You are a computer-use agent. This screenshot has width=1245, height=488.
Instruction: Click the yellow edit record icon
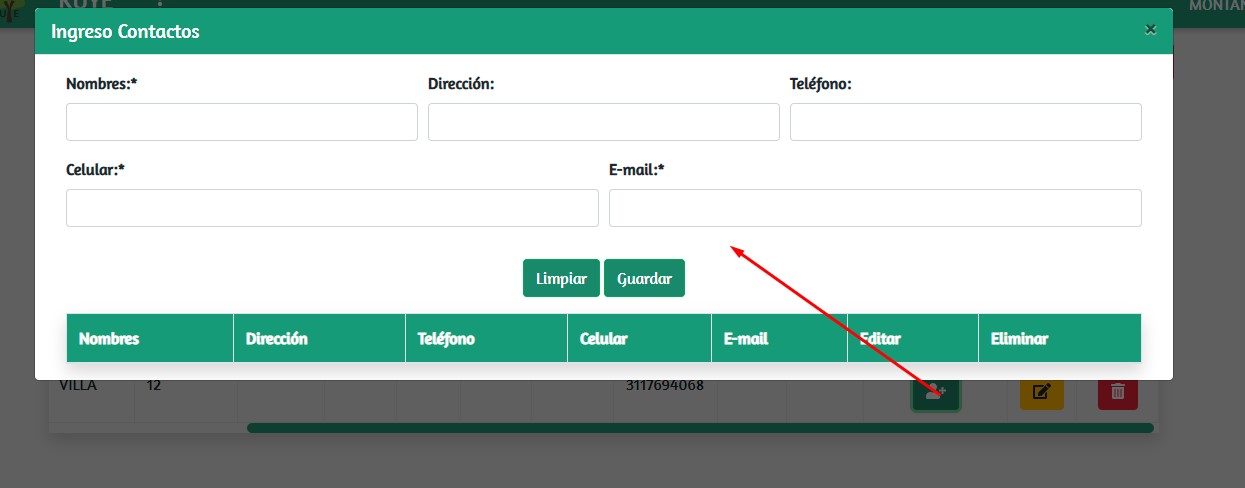tap(1041, 392)
